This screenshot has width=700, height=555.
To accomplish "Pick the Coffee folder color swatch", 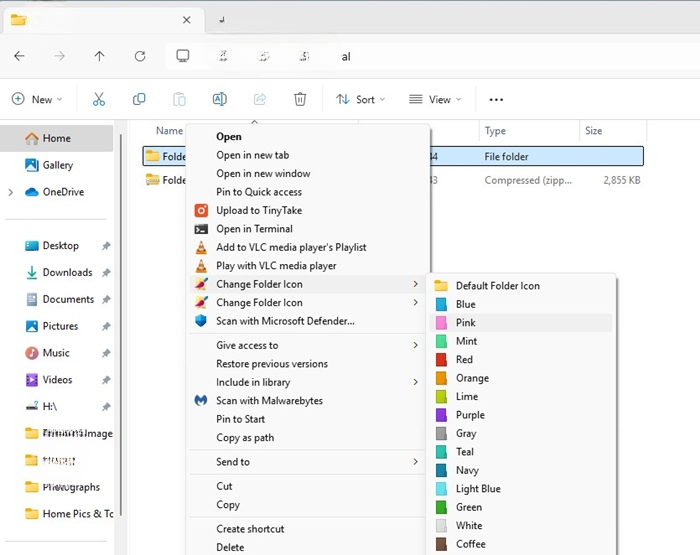I will click(441, 544).
